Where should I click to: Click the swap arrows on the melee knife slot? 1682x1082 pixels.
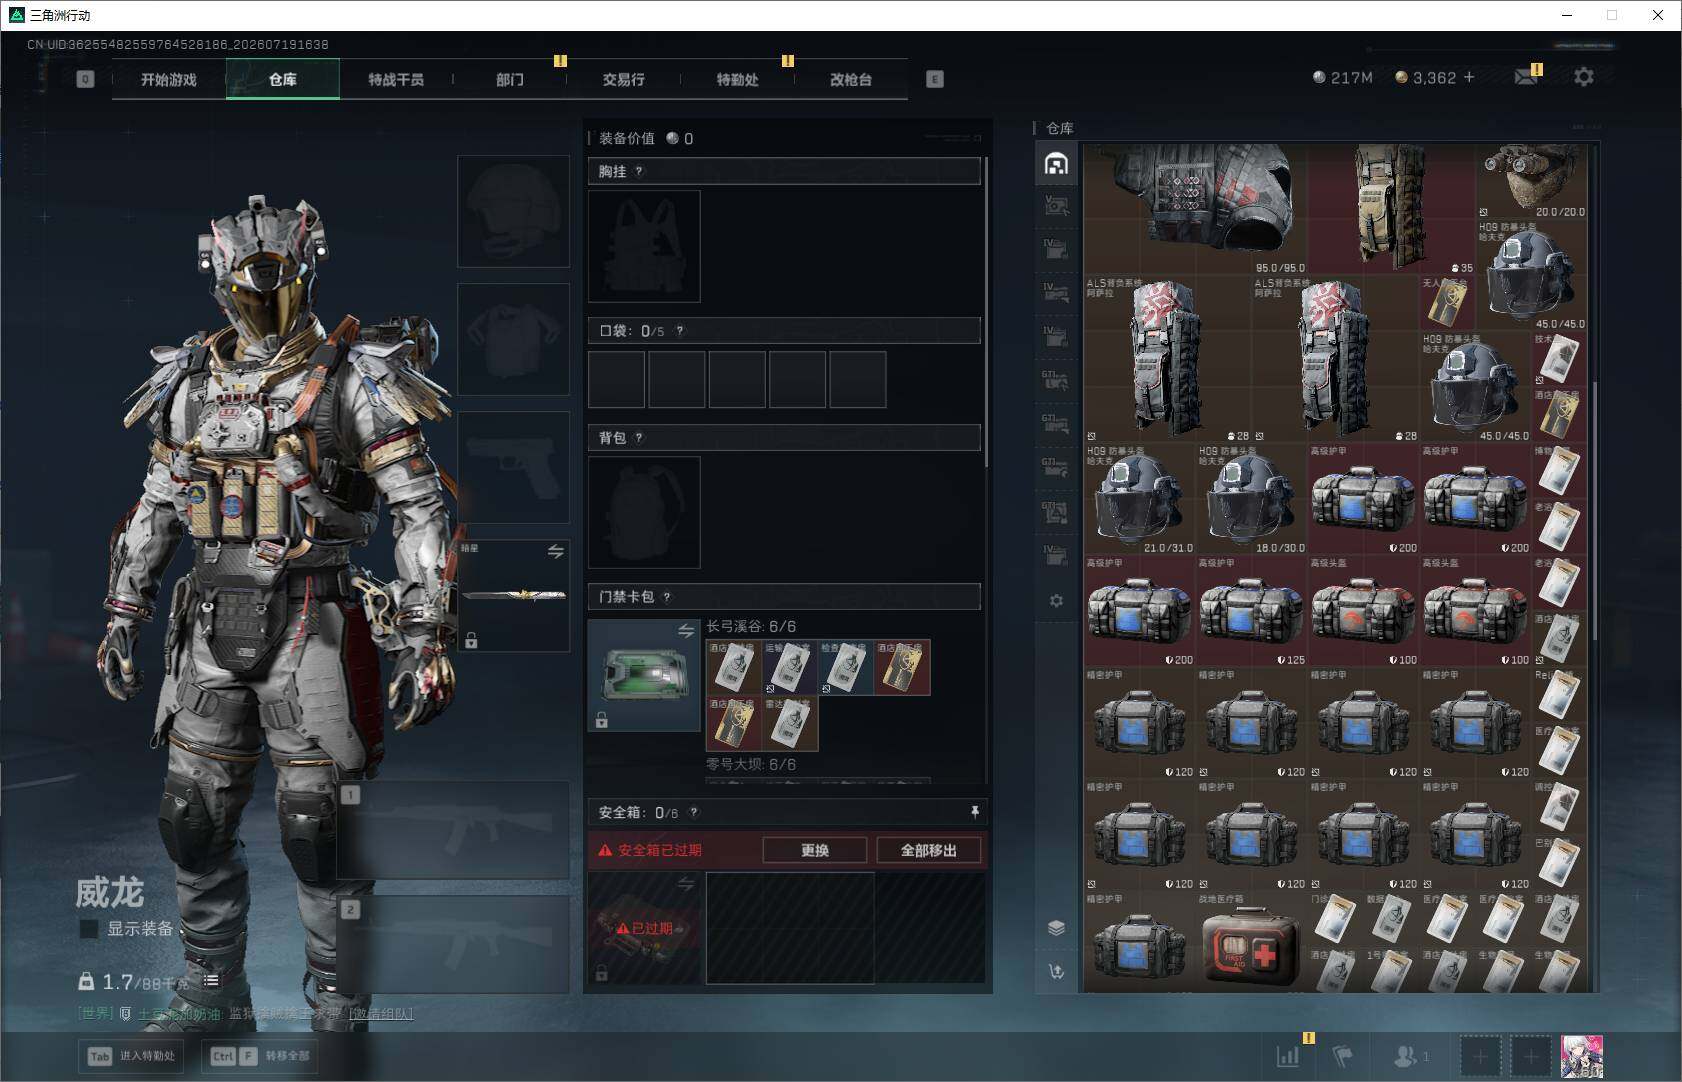coord(555,552)
